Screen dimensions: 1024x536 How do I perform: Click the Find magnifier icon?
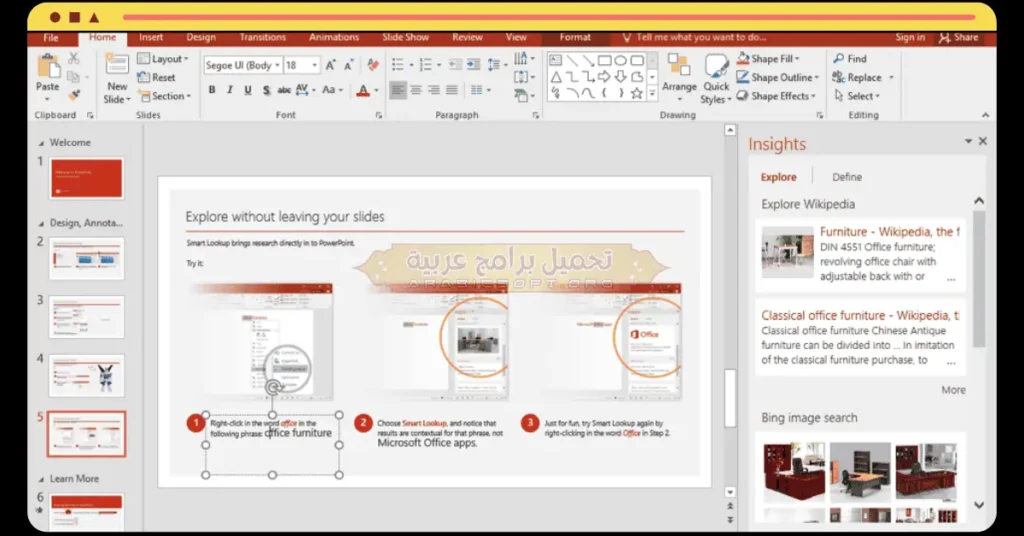click(x=838, y=59)
